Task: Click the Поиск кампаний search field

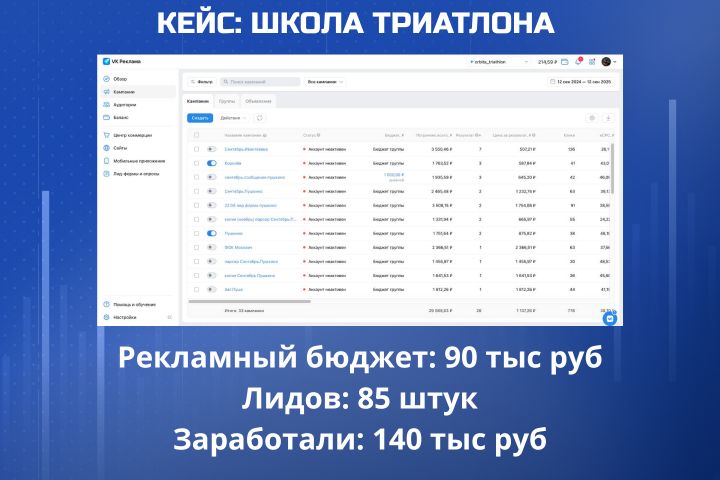Action: [x=260, y=82]
